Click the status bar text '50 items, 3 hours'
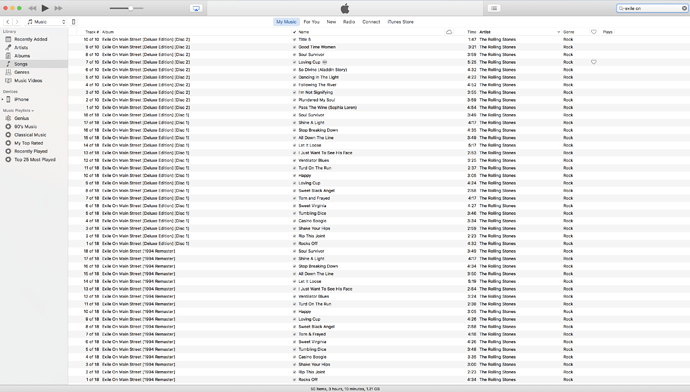 tap(345, 389)
